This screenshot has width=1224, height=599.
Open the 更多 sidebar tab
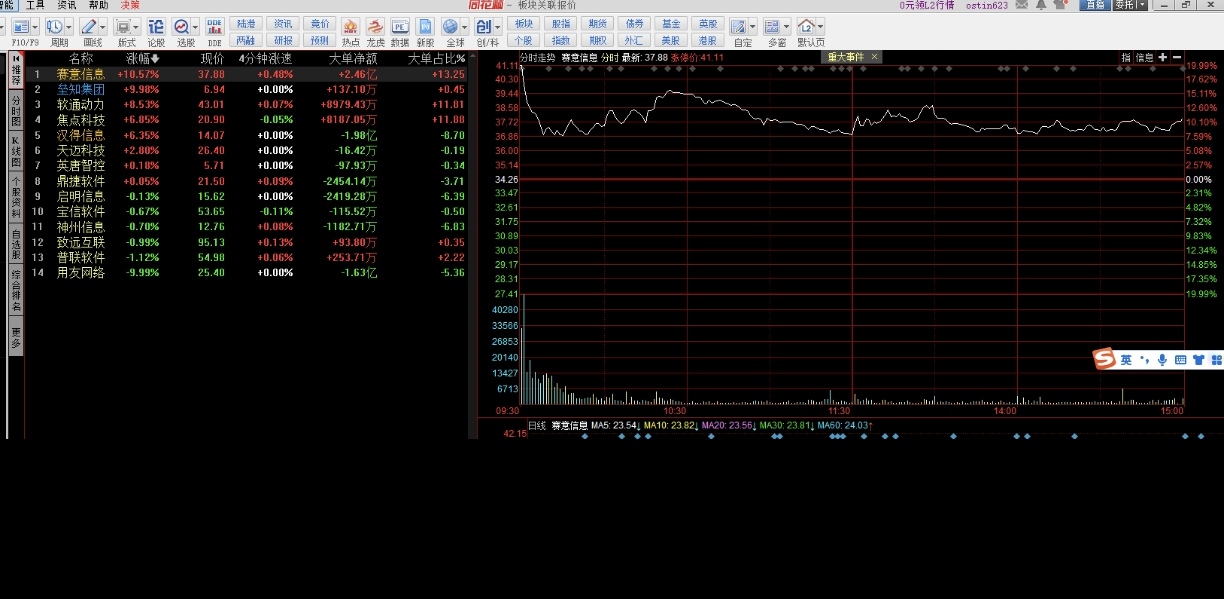[x=16, y=337]
